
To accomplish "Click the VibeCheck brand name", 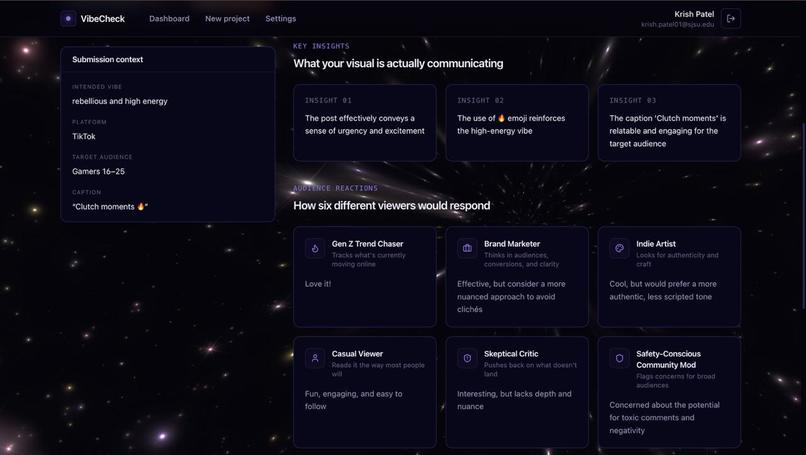I will point(103,19).
